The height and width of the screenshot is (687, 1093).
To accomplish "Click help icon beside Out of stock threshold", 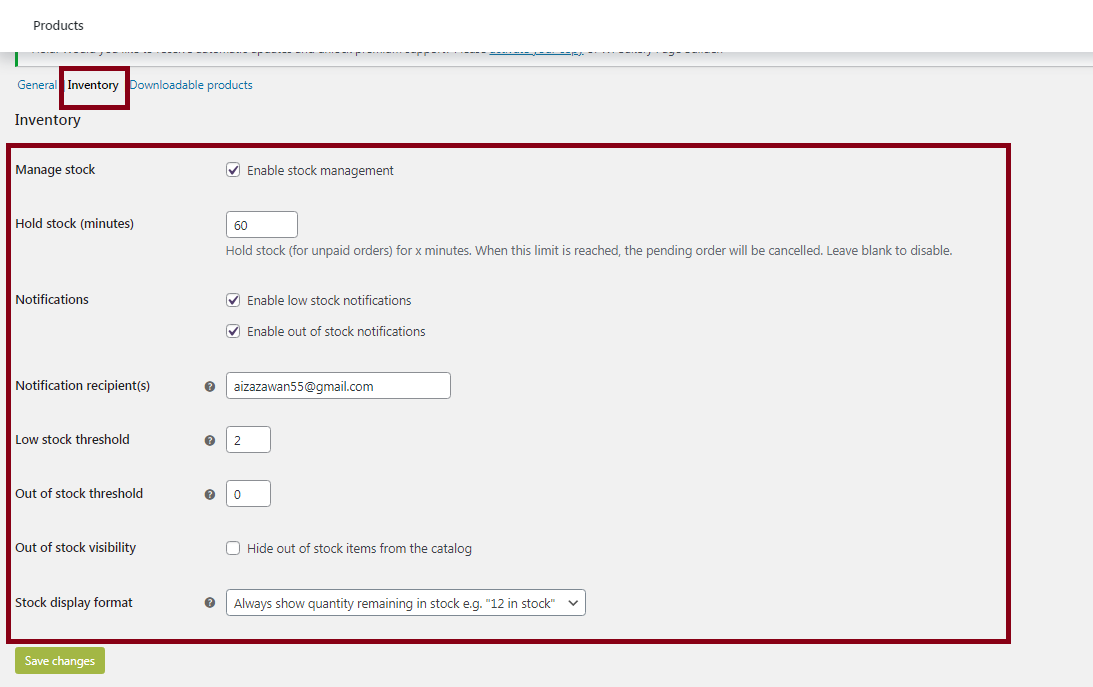I will coord(210,494).
